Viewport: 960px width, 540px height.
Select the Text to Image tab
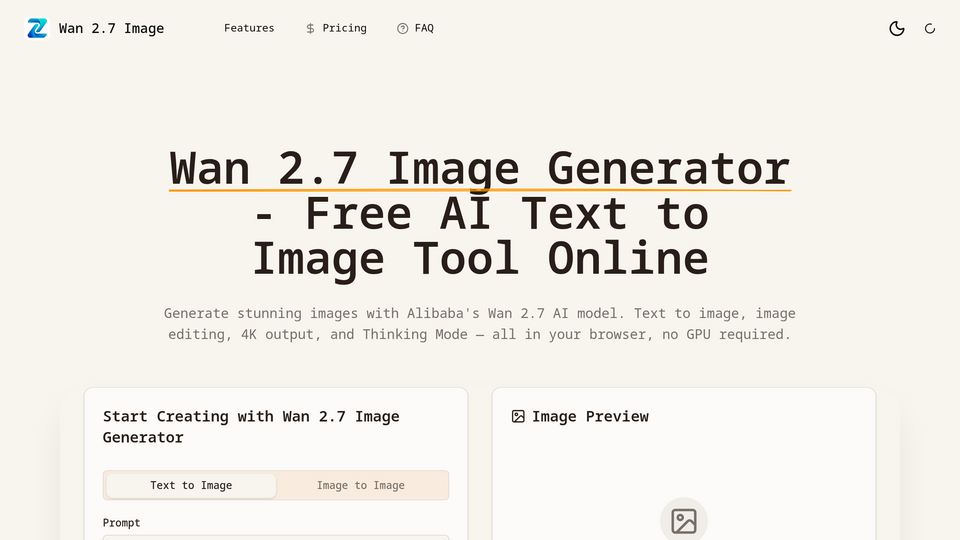[x=191, y=486]
